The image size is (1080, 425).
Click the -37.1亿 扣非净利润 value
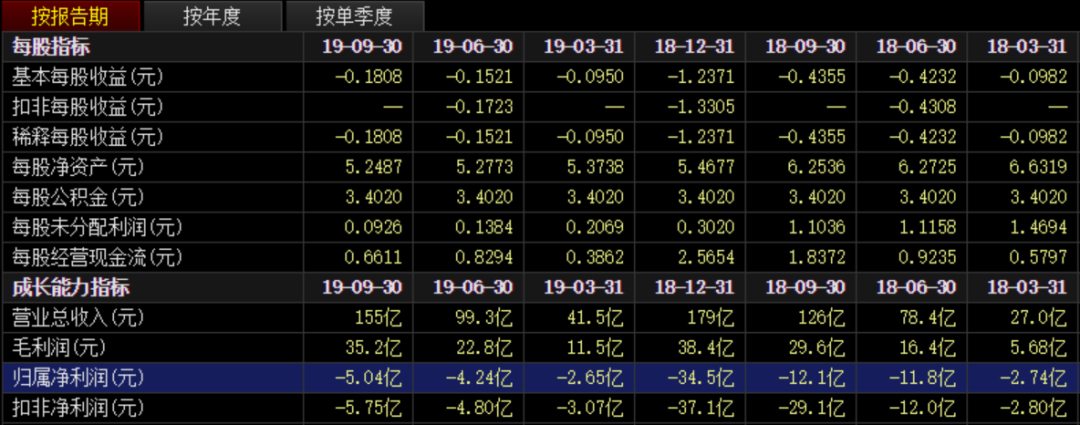tap(703, 408)
